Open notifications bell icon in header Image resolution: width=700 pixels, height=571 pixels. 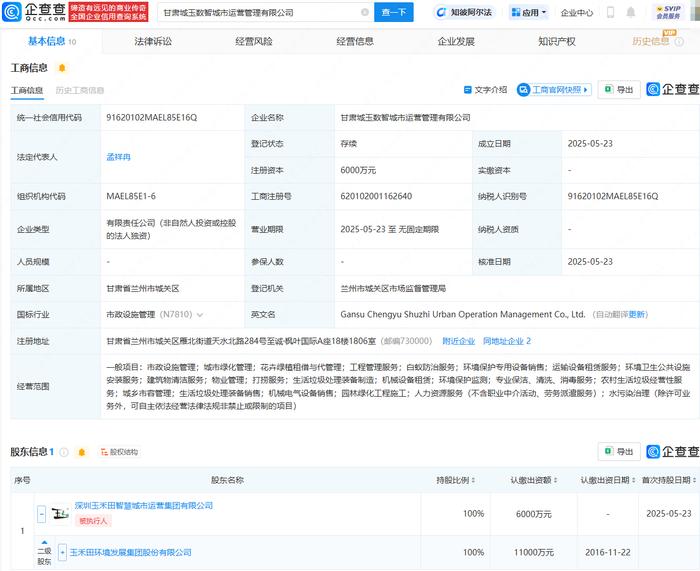coord(630,12)
